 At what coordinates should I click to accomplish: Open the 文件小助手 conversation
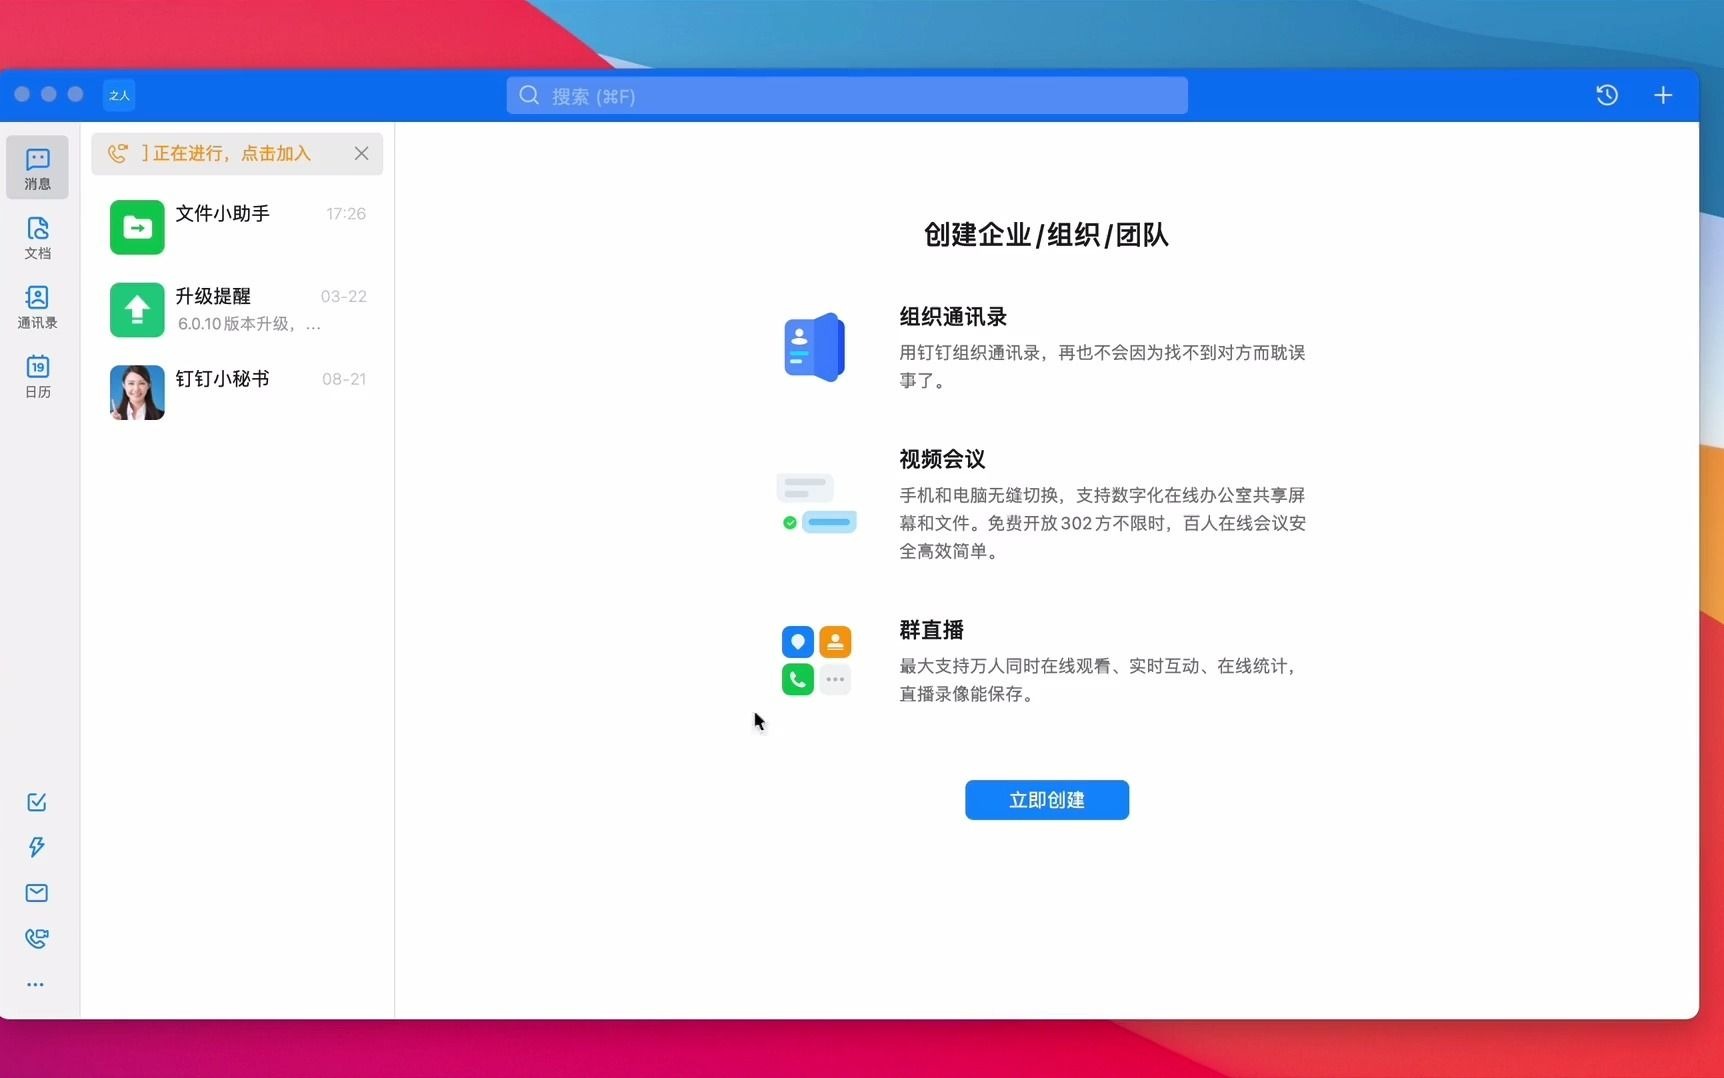[x=237, y=227]
